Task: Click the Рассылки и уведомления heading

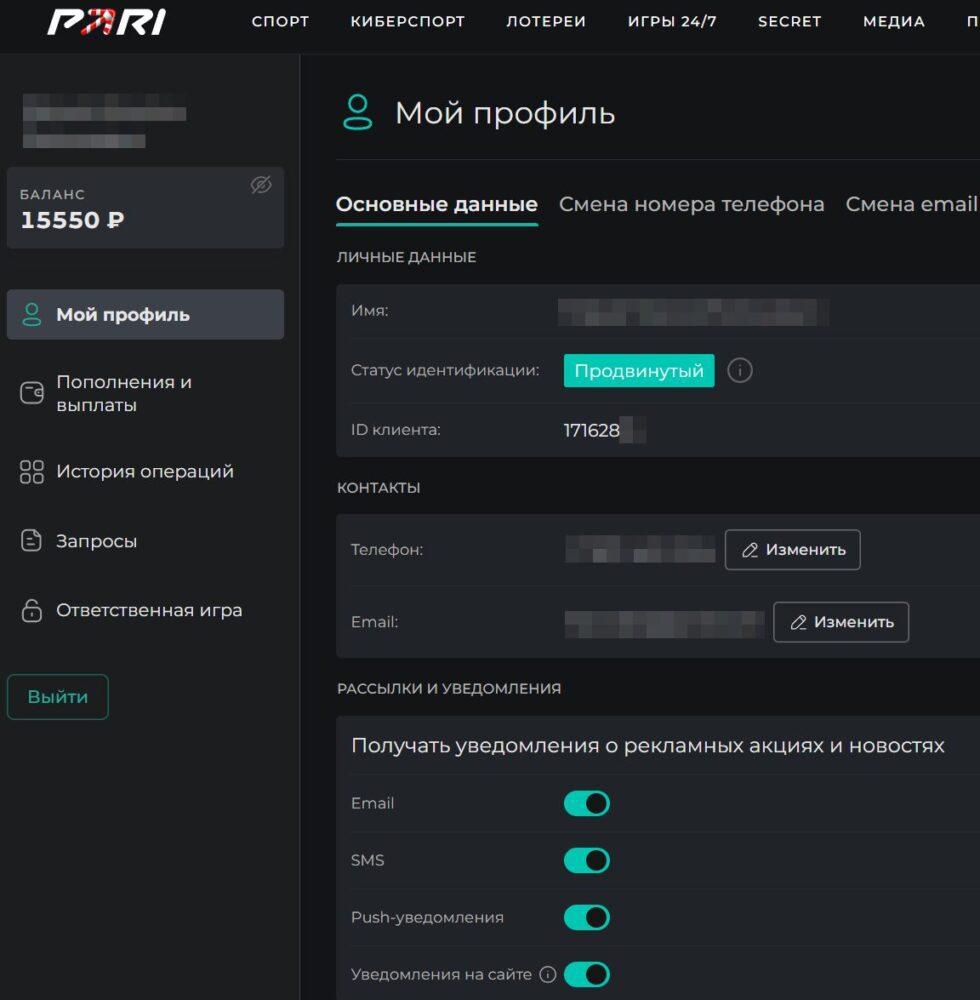Action: coord(449,689)
